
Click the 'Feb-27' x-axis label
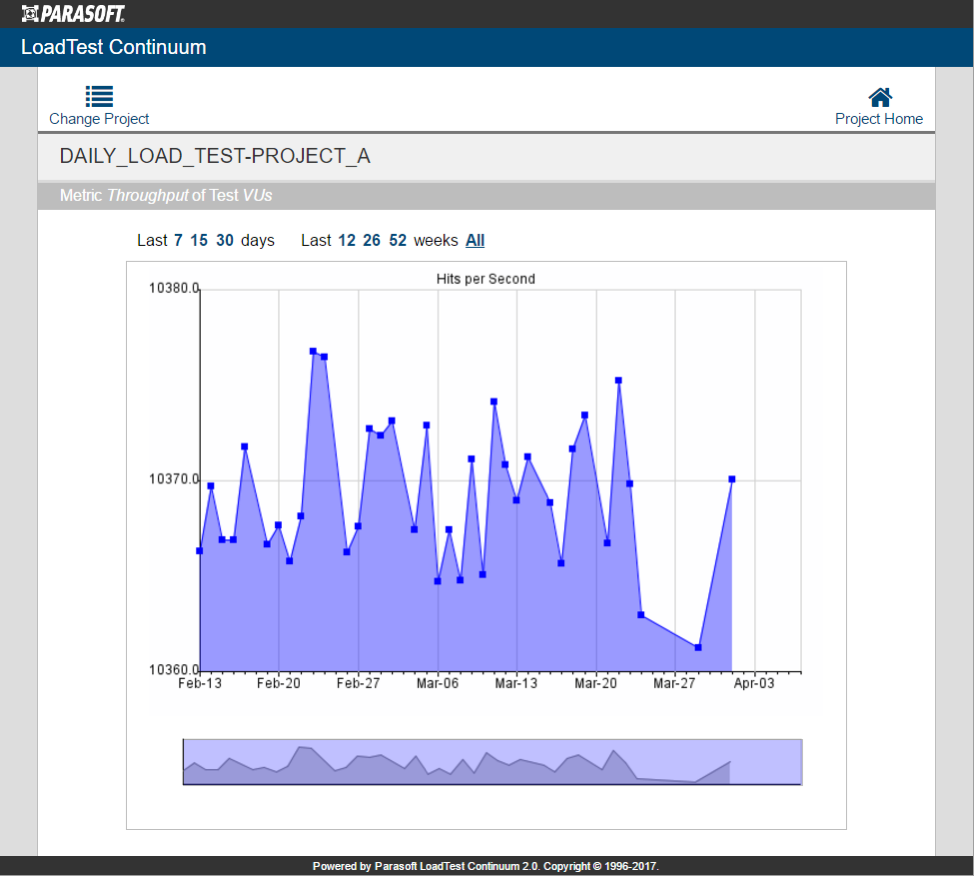coord(358,683)
